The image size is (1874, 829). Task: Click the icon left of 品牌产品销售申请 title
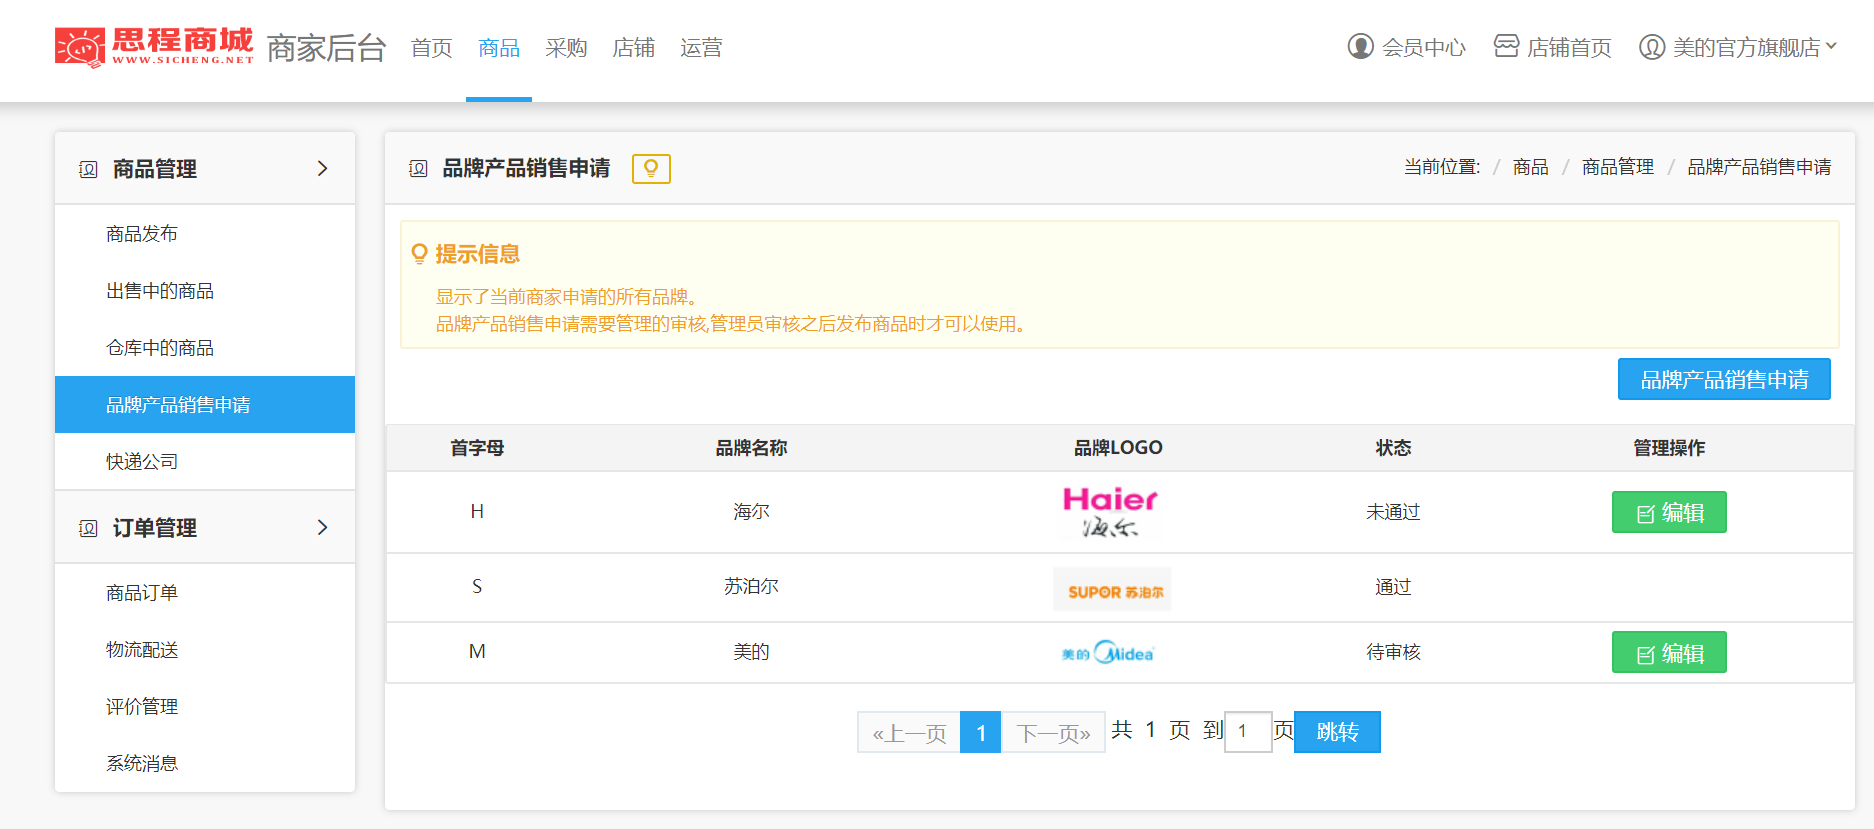418,168
